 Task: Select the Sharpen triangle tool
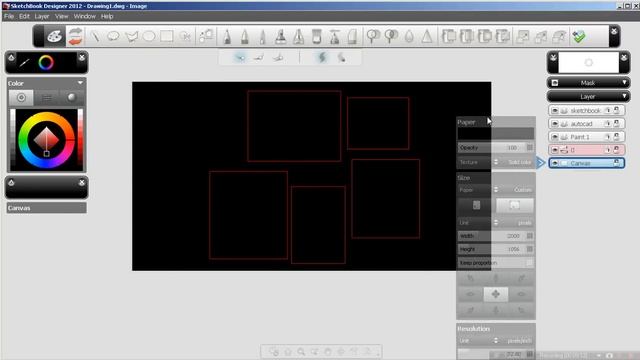pos(427,36)
